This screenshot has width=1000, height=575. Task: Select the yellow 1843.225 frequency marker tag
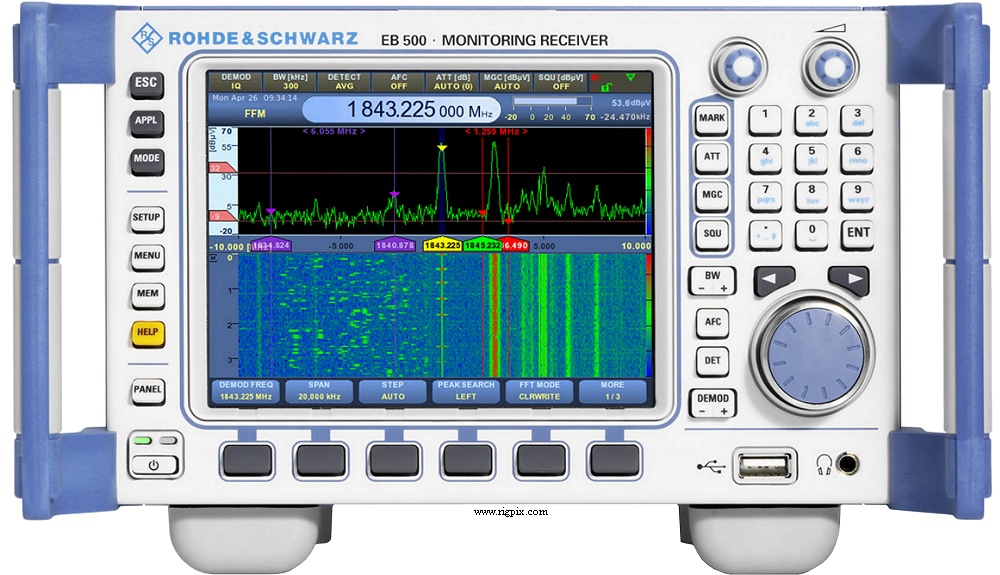[443, 245]
